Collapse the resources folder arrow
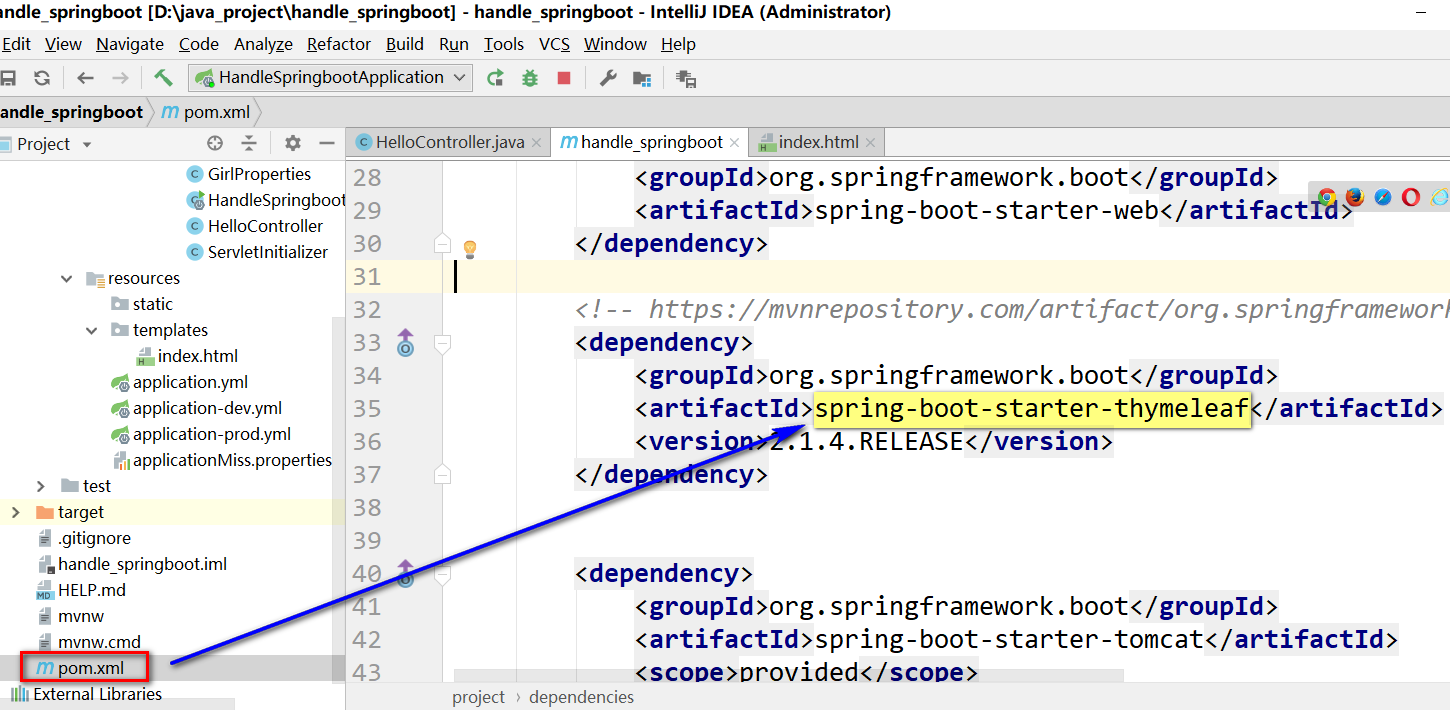Screen dimensions: 1450x710 pyautogui.click(x=67, y=279)
